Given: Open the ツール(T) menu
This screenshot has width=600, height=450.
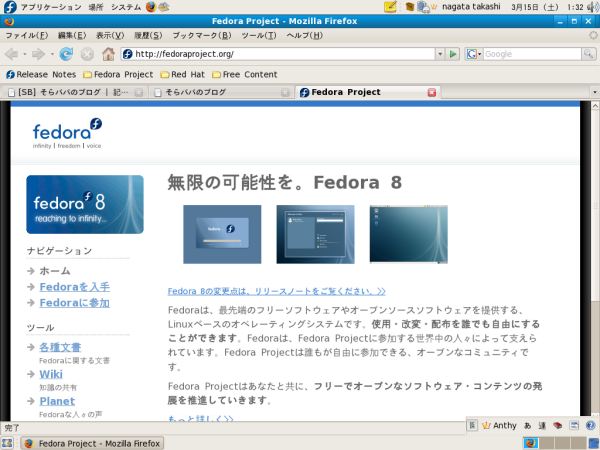Looking at the screenshot, I should (259, 36).
